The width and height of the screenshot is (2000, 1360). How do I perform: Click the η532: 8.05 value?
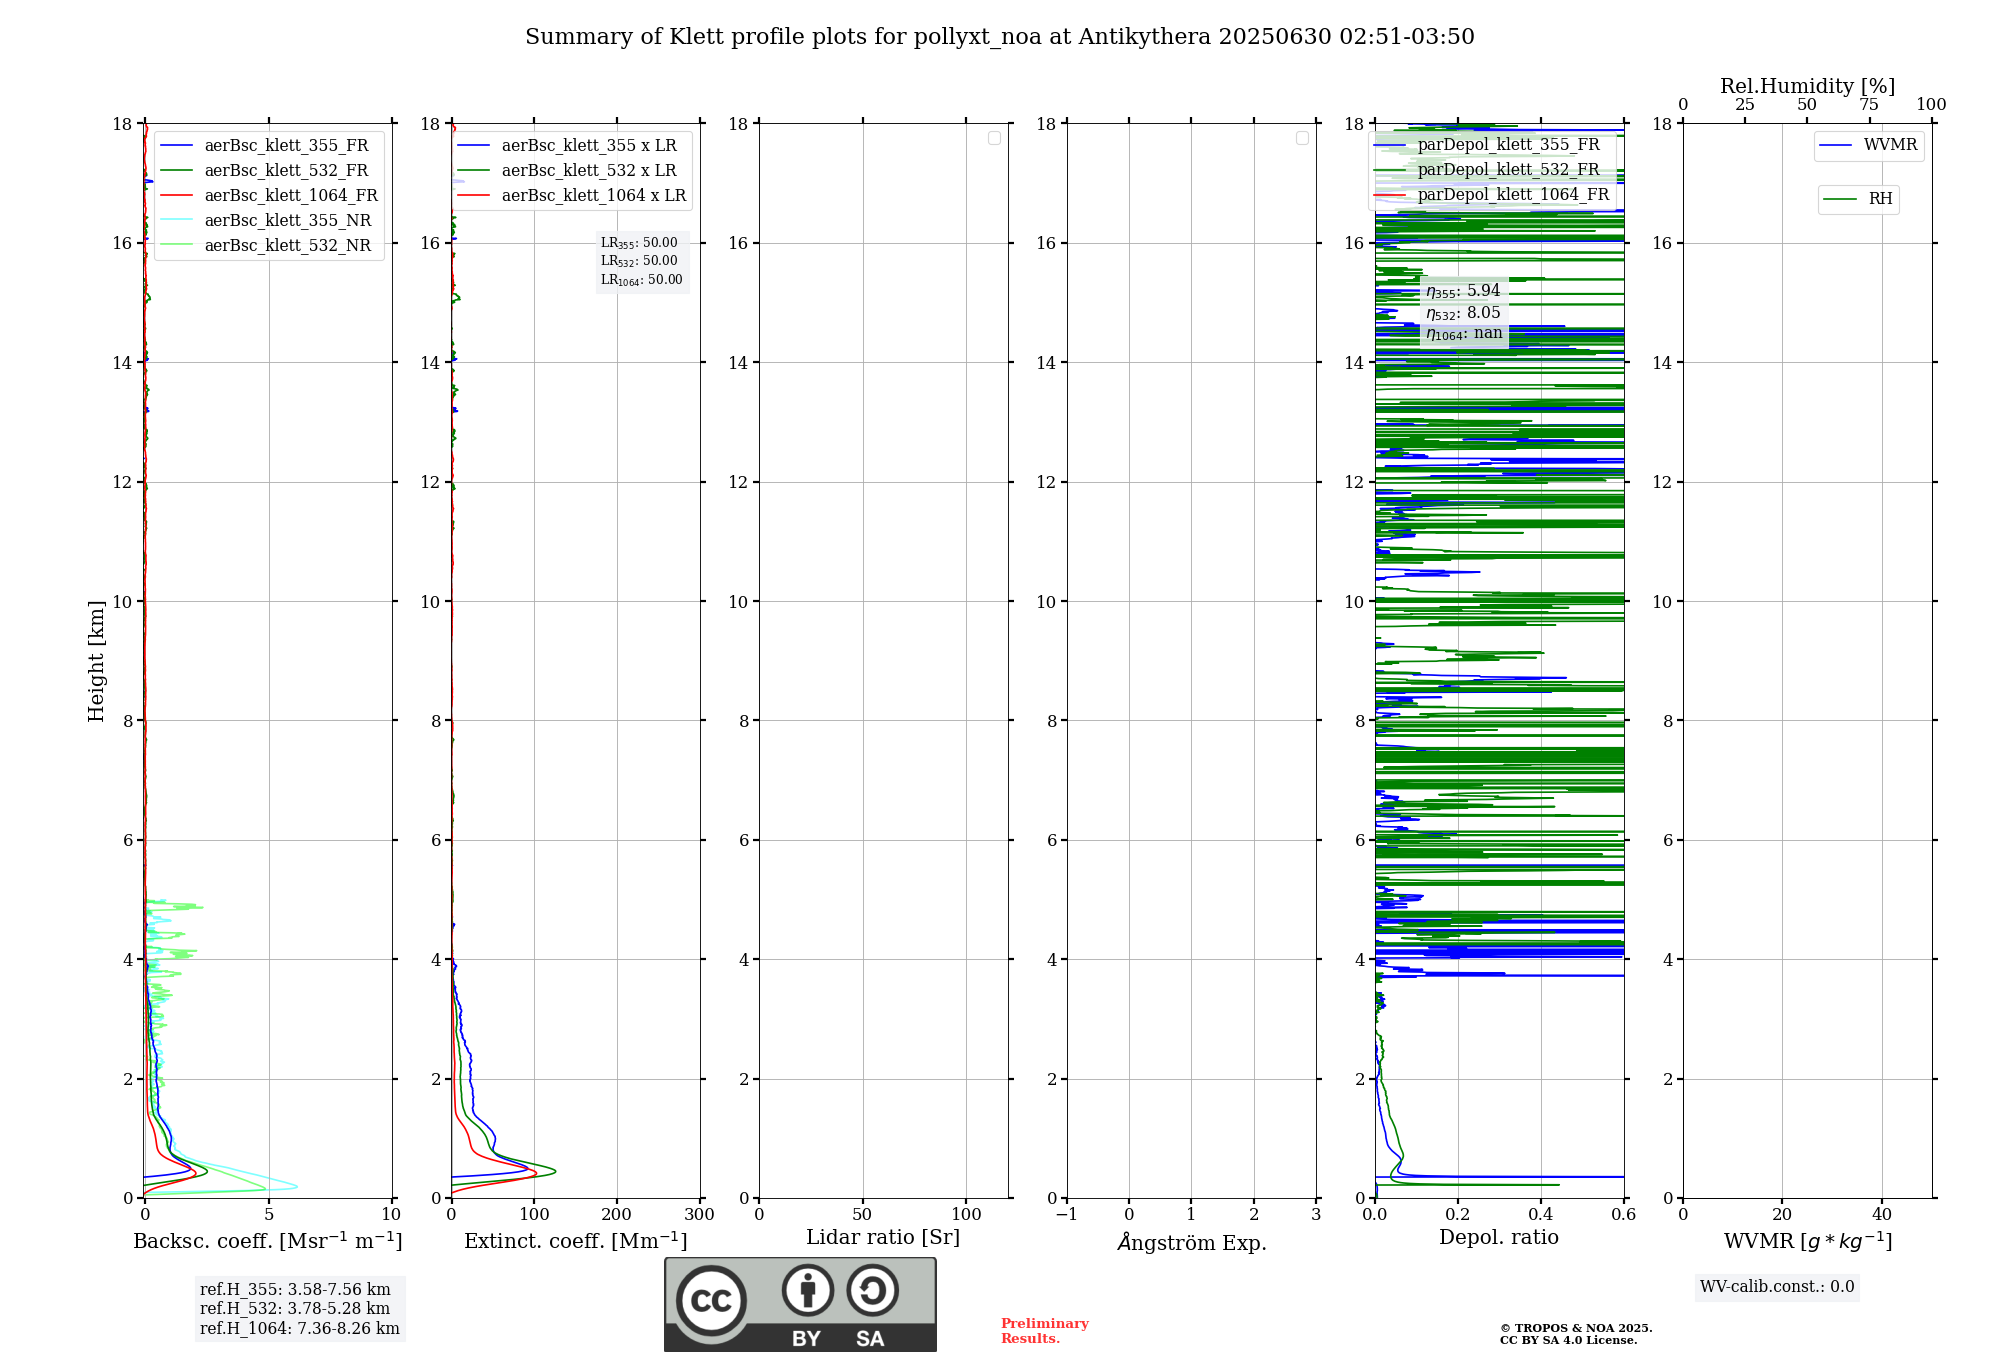tap(1463, 313)
